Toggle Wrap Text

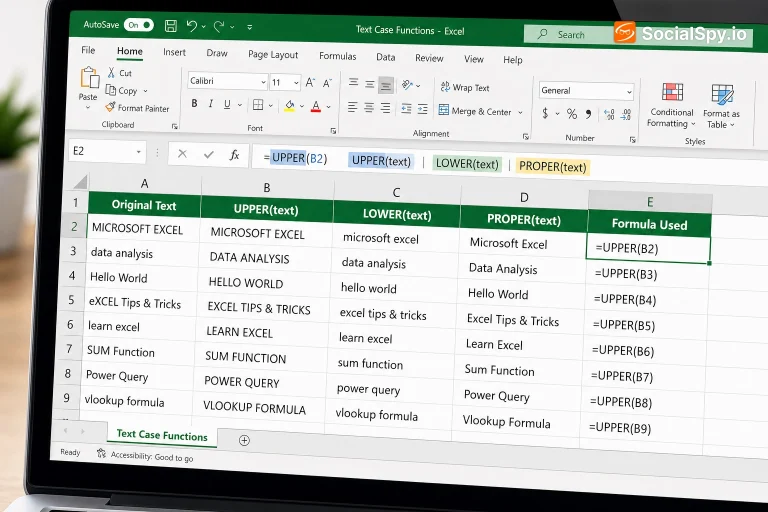point(465,87)
